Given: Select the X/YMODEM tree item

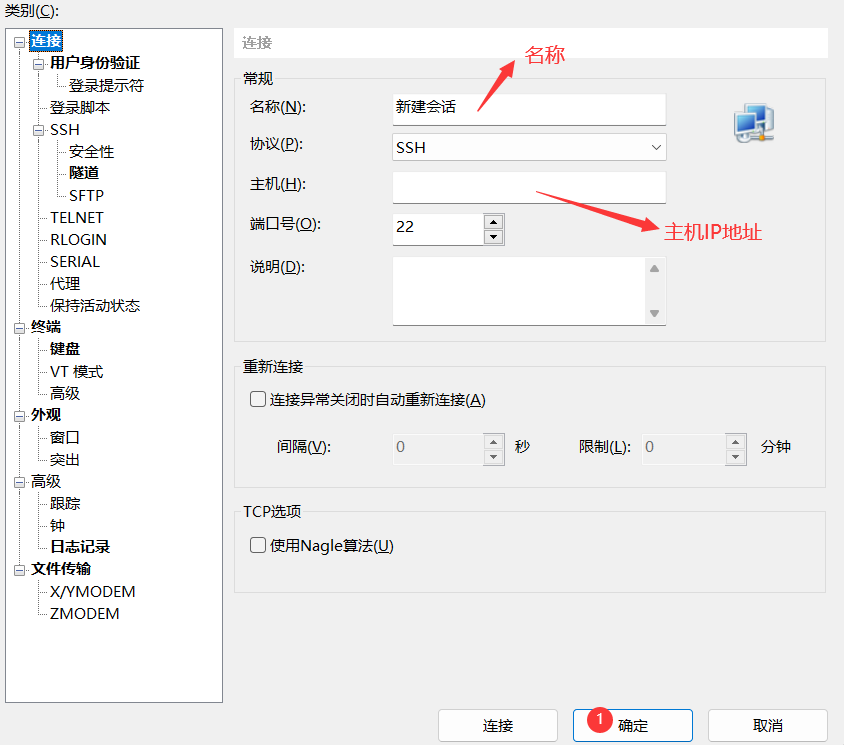Looking at the screenshot, I should click(93, 592).
